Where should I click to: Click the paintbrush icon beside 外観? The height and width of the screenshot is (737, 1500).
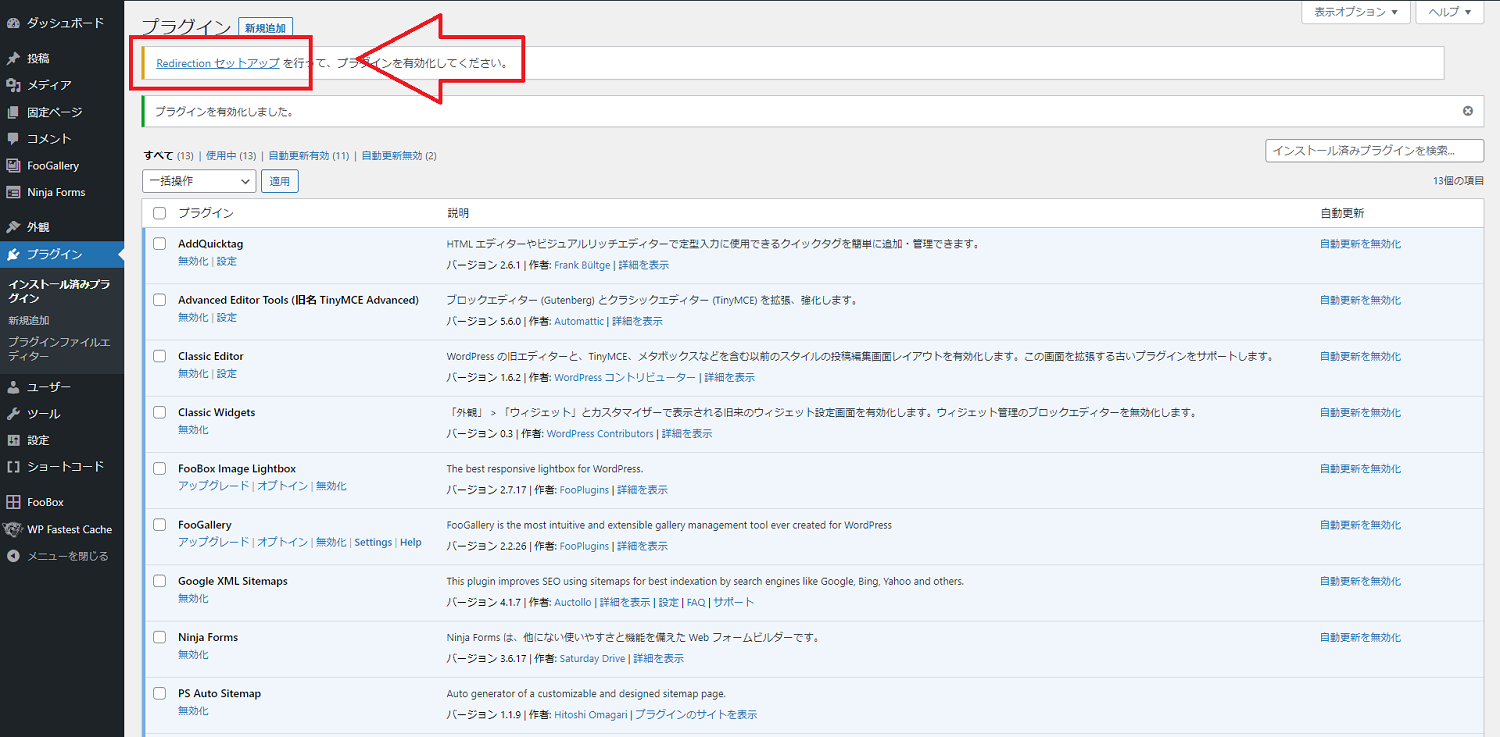[x=13, y=227]
